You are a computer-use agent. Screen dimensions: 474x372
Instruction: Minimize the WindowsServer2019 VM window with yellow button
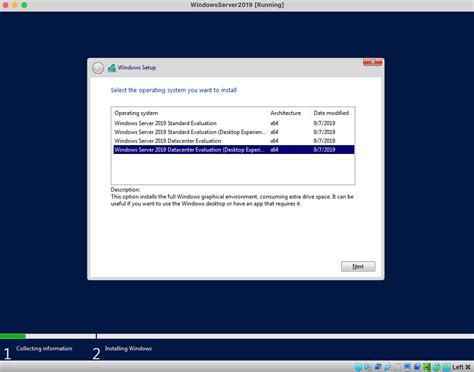click(x=15, y=5)
